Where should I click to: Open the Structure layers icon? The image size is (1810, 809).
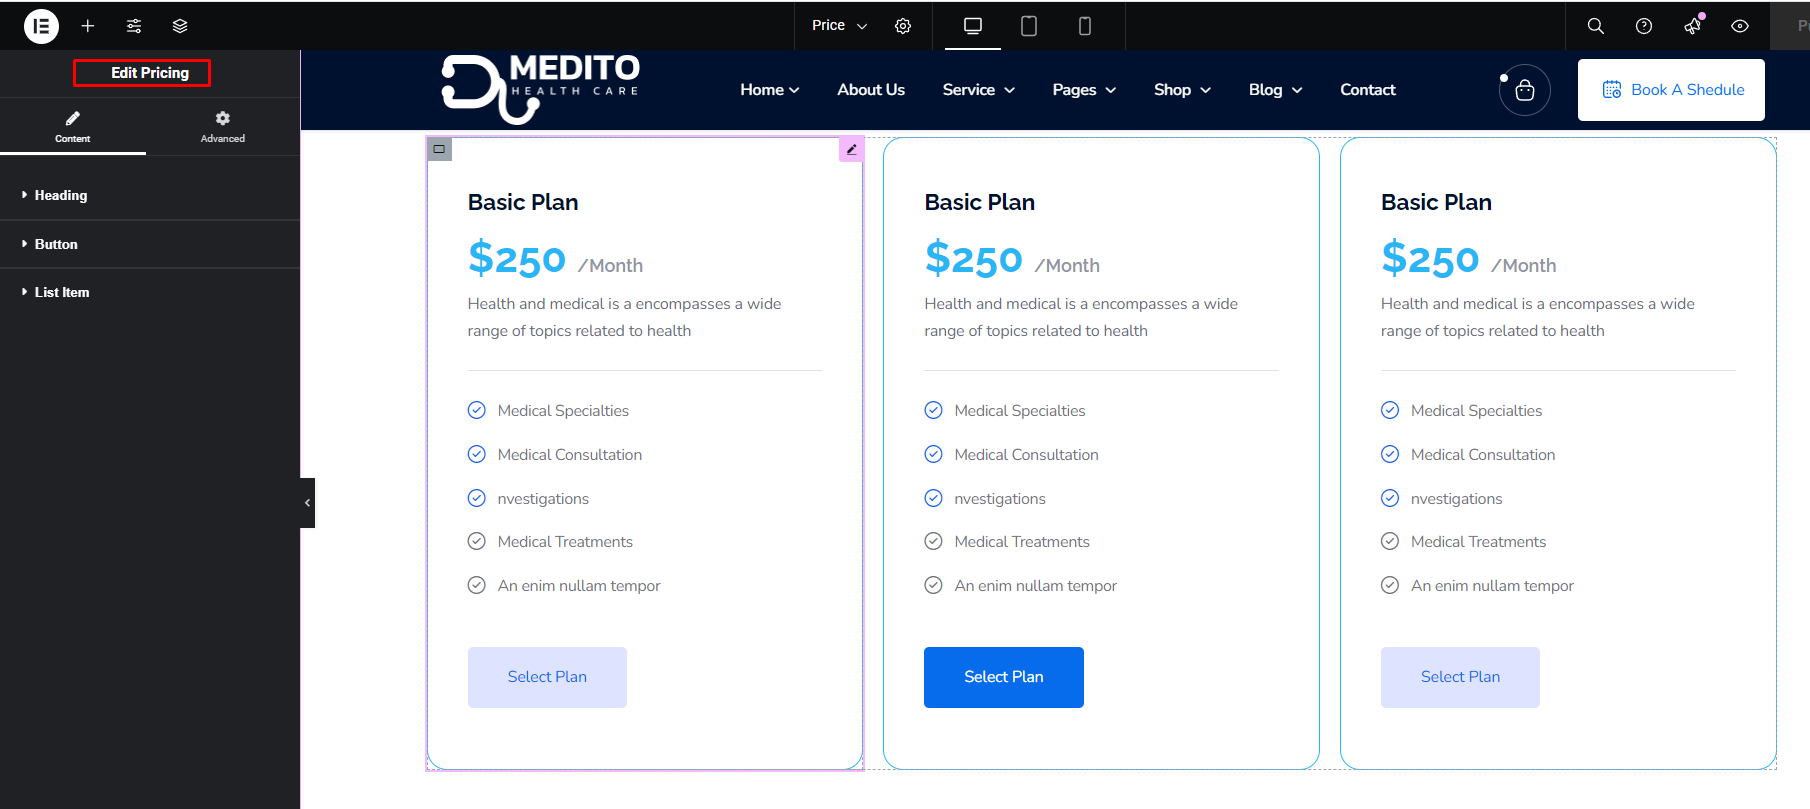180,26
